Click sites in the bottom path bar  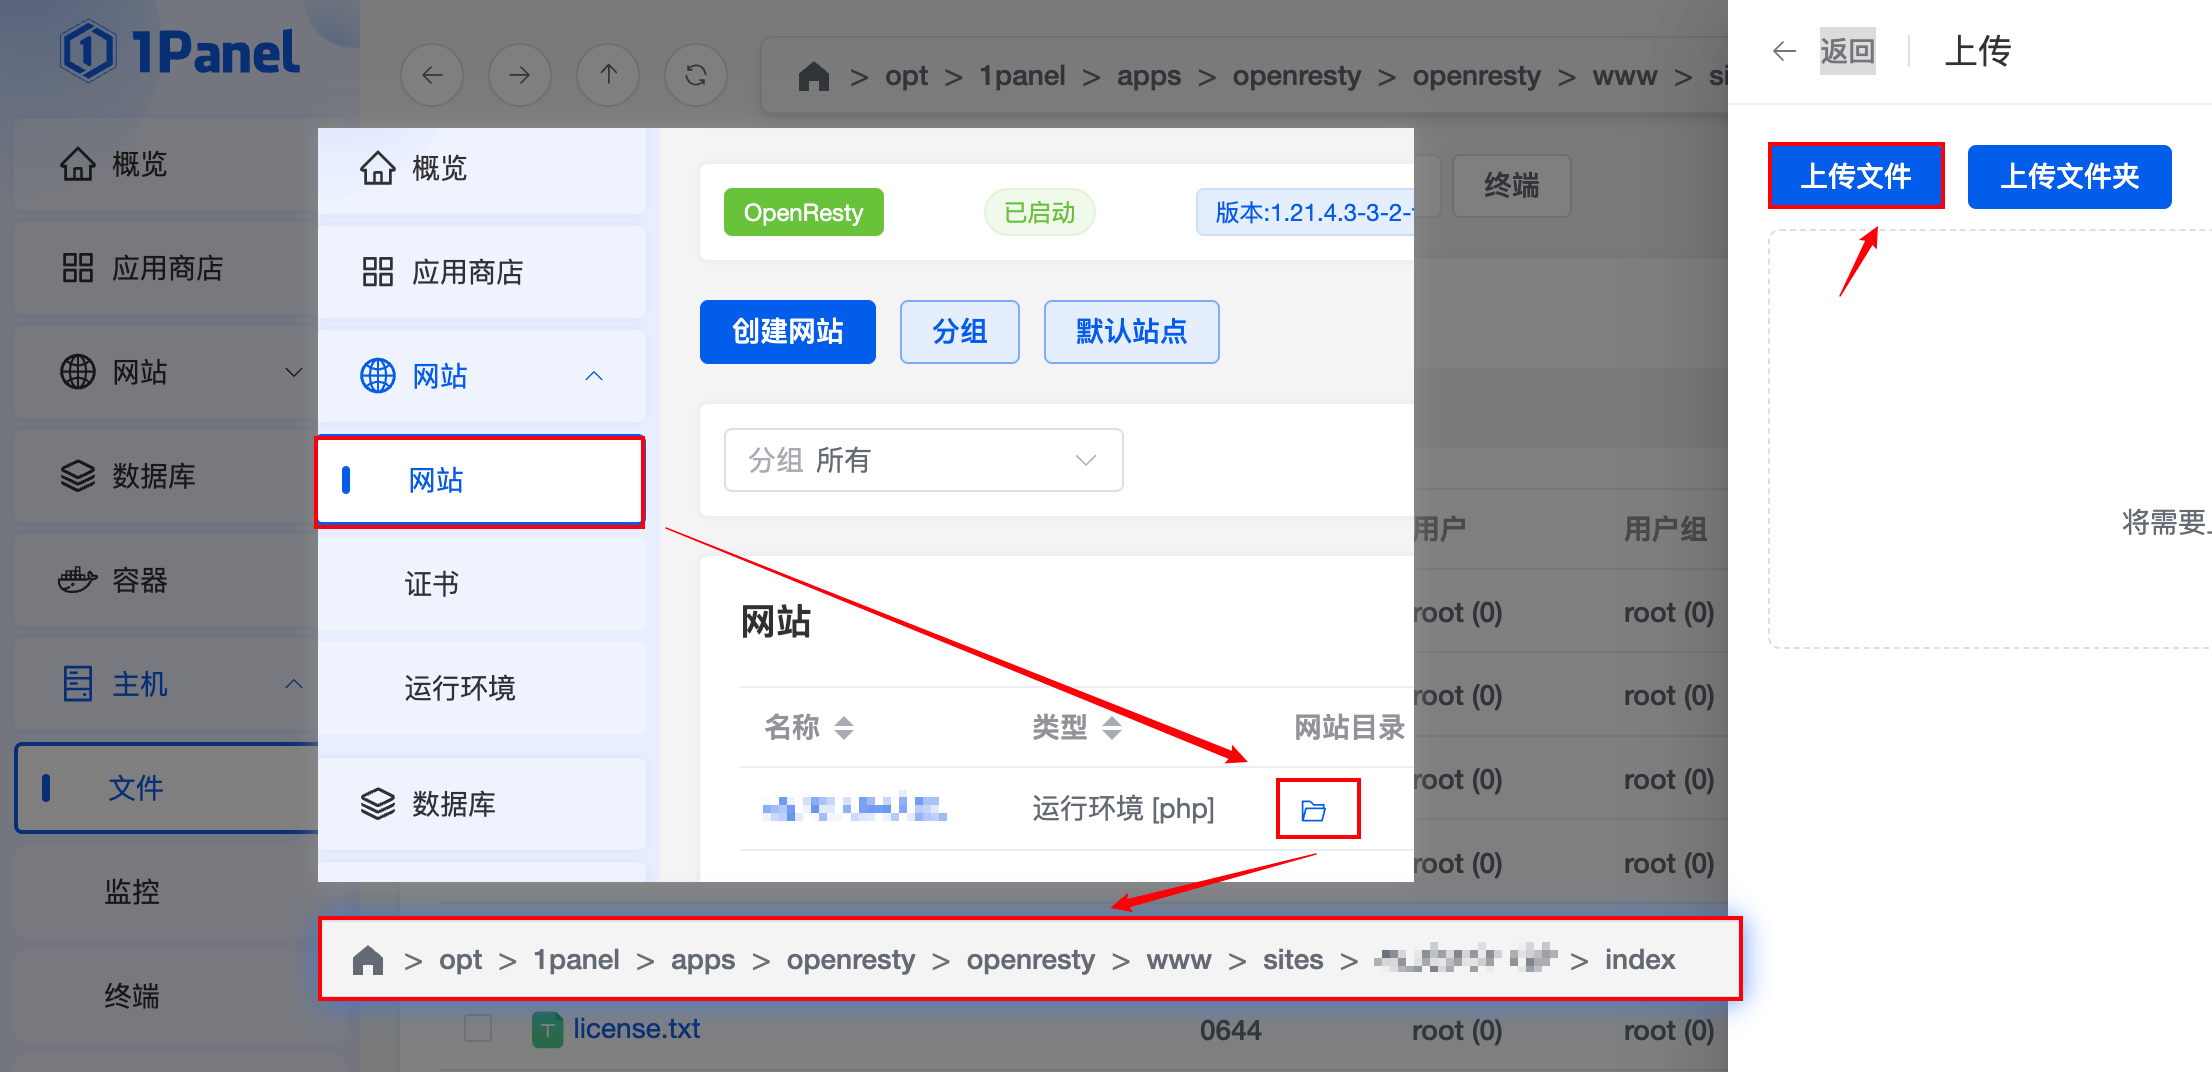1293,960
